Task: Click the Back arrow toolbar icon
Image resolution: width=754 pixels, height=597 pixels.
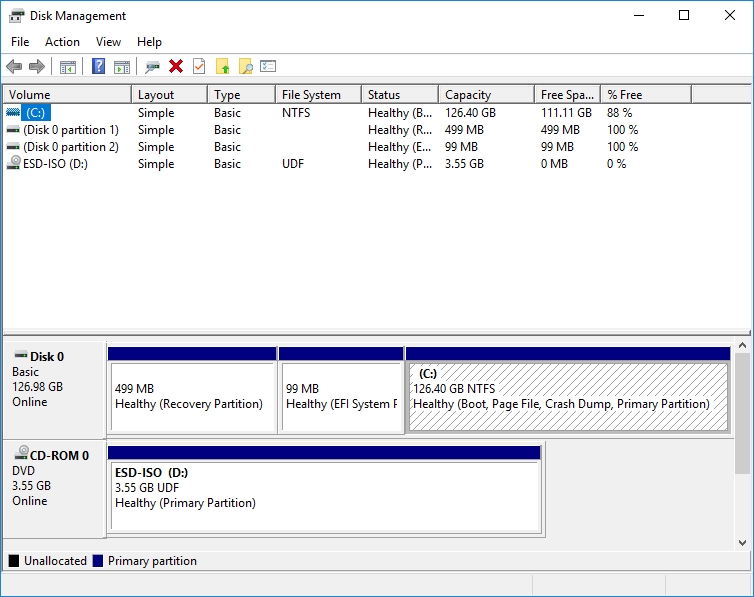Action: [14, 66]
